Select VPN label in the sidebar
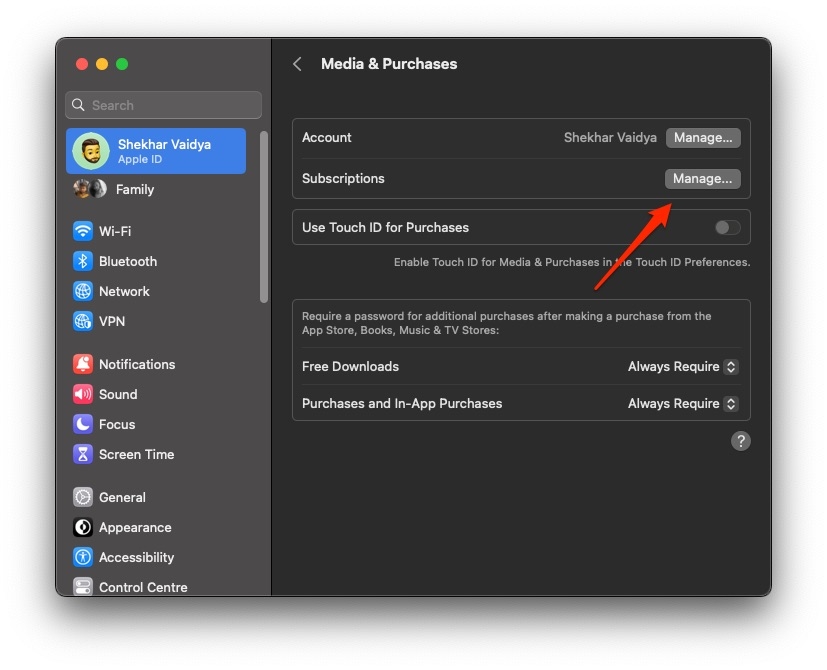The image size is (827, 670). [x=112, y=321]
